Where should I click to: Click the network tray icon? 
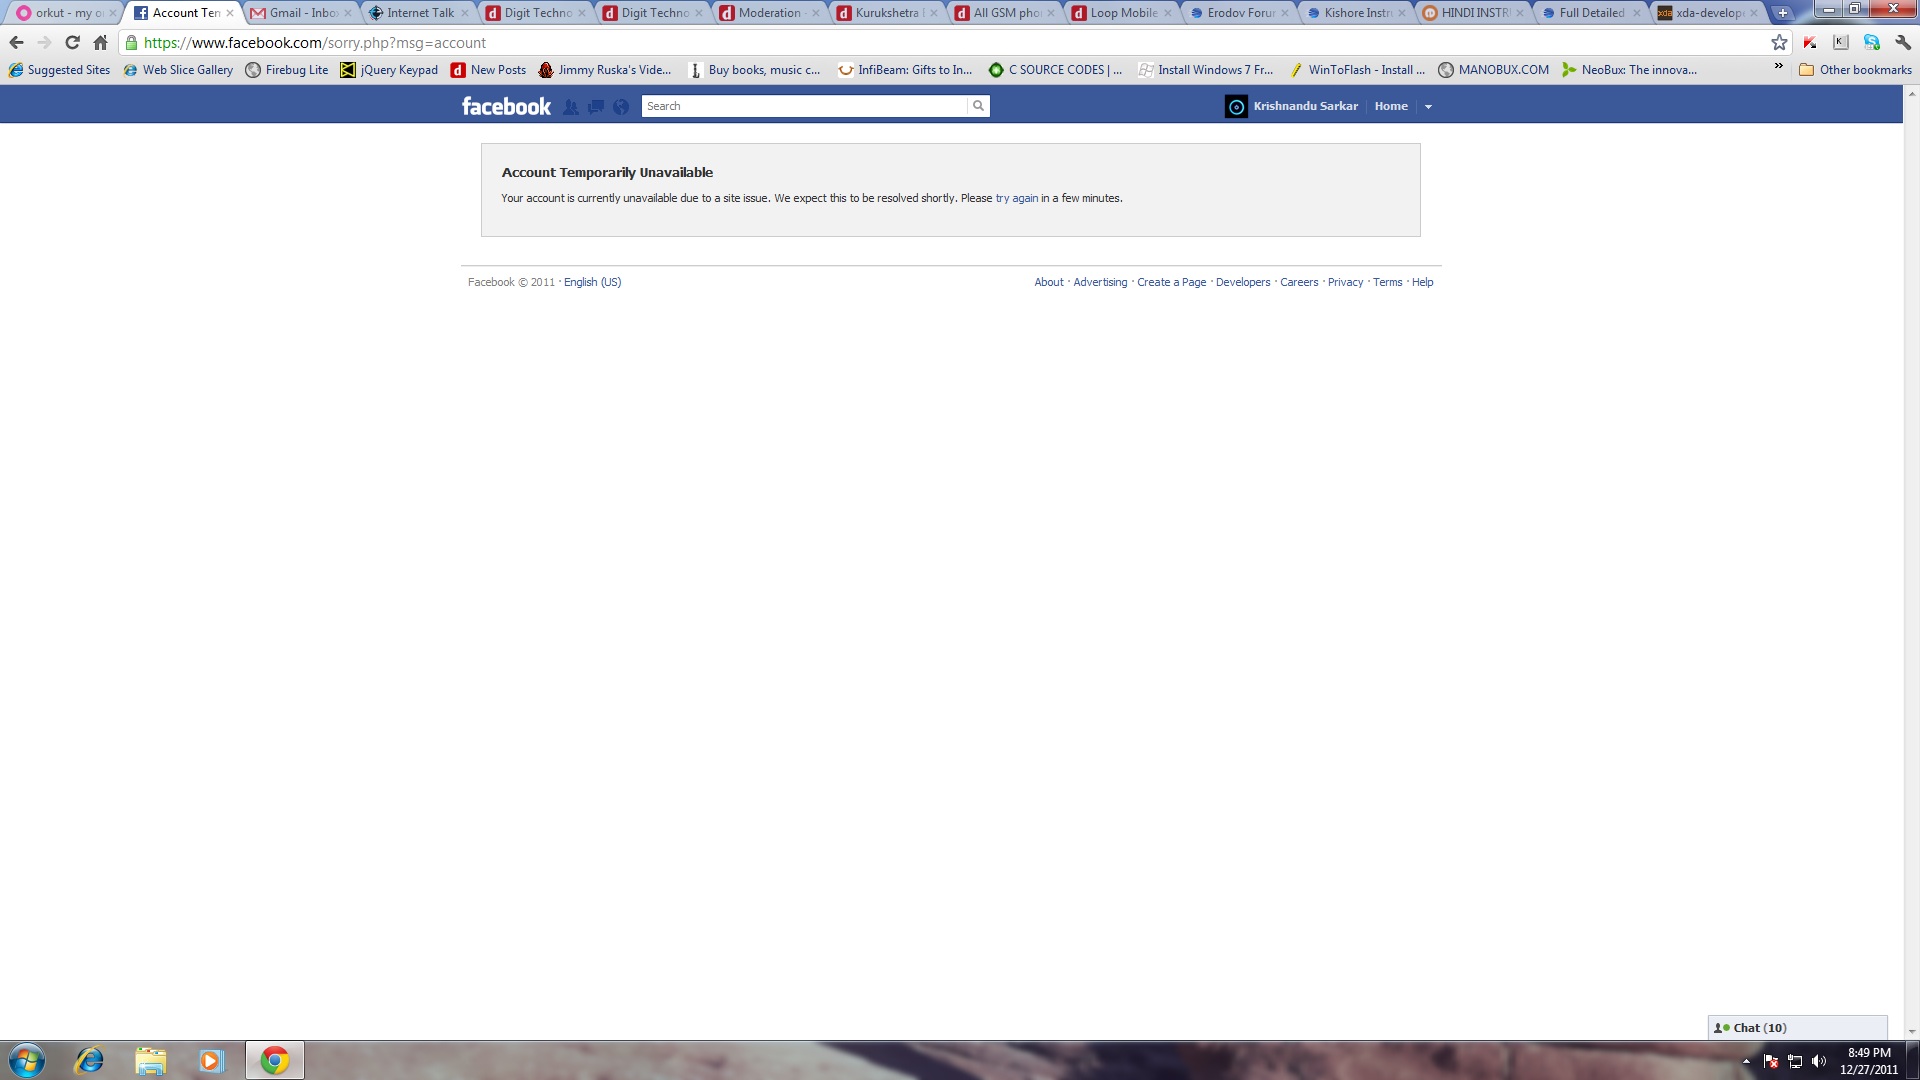(1795, 1061)
